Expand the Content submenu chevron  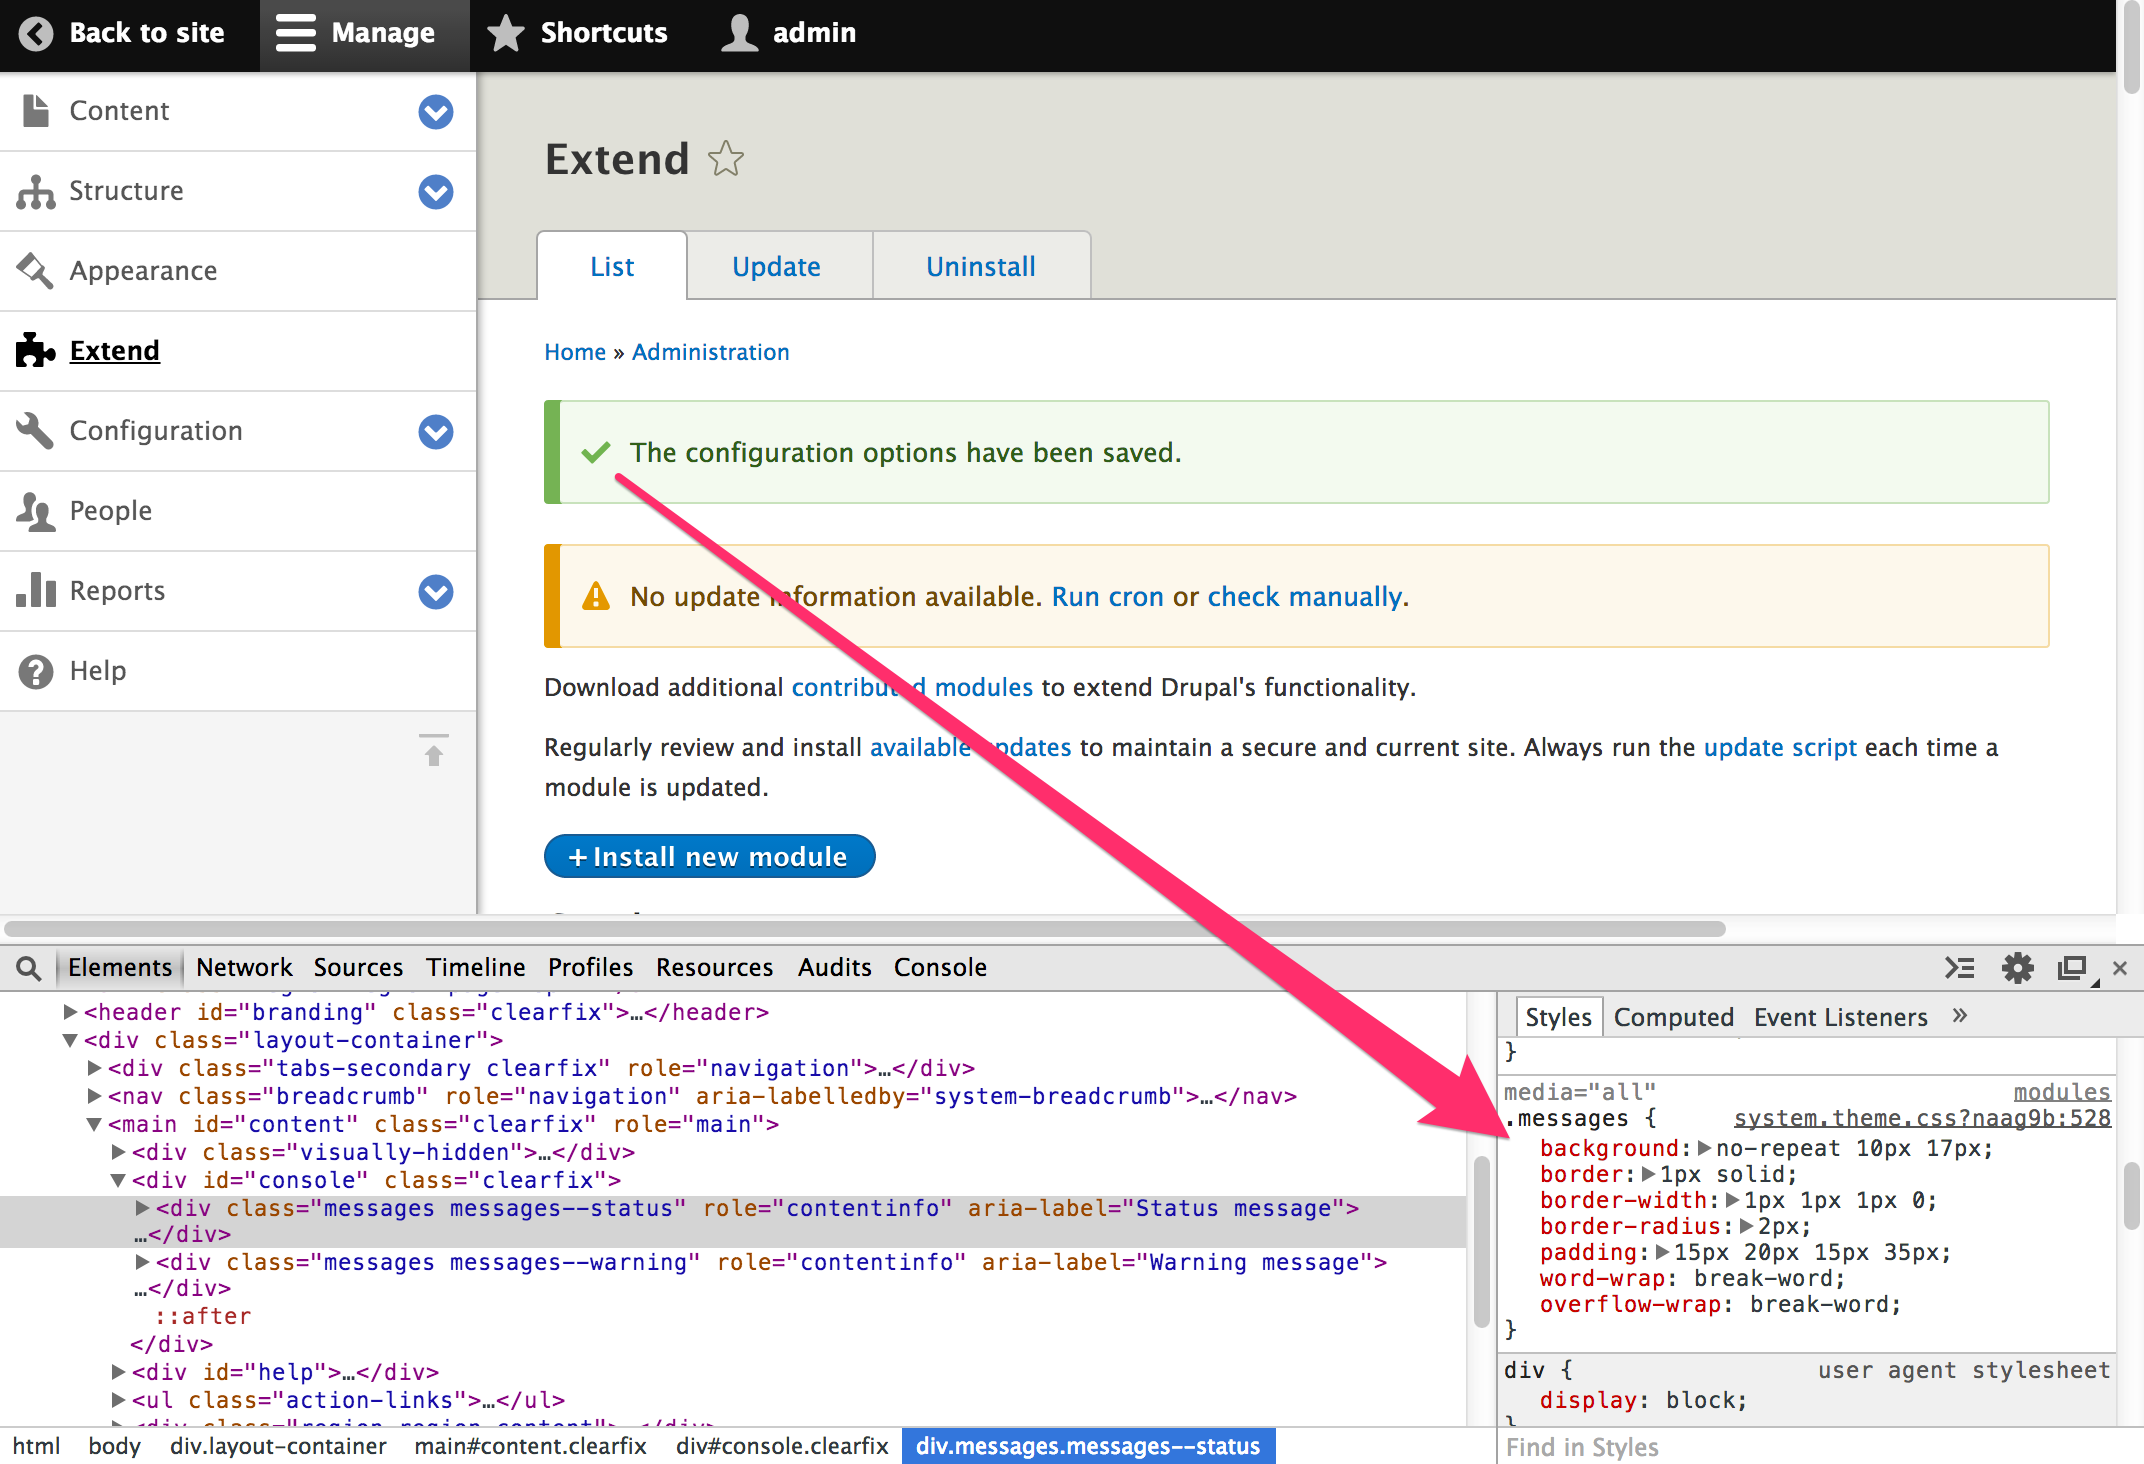tap(436, 112)
